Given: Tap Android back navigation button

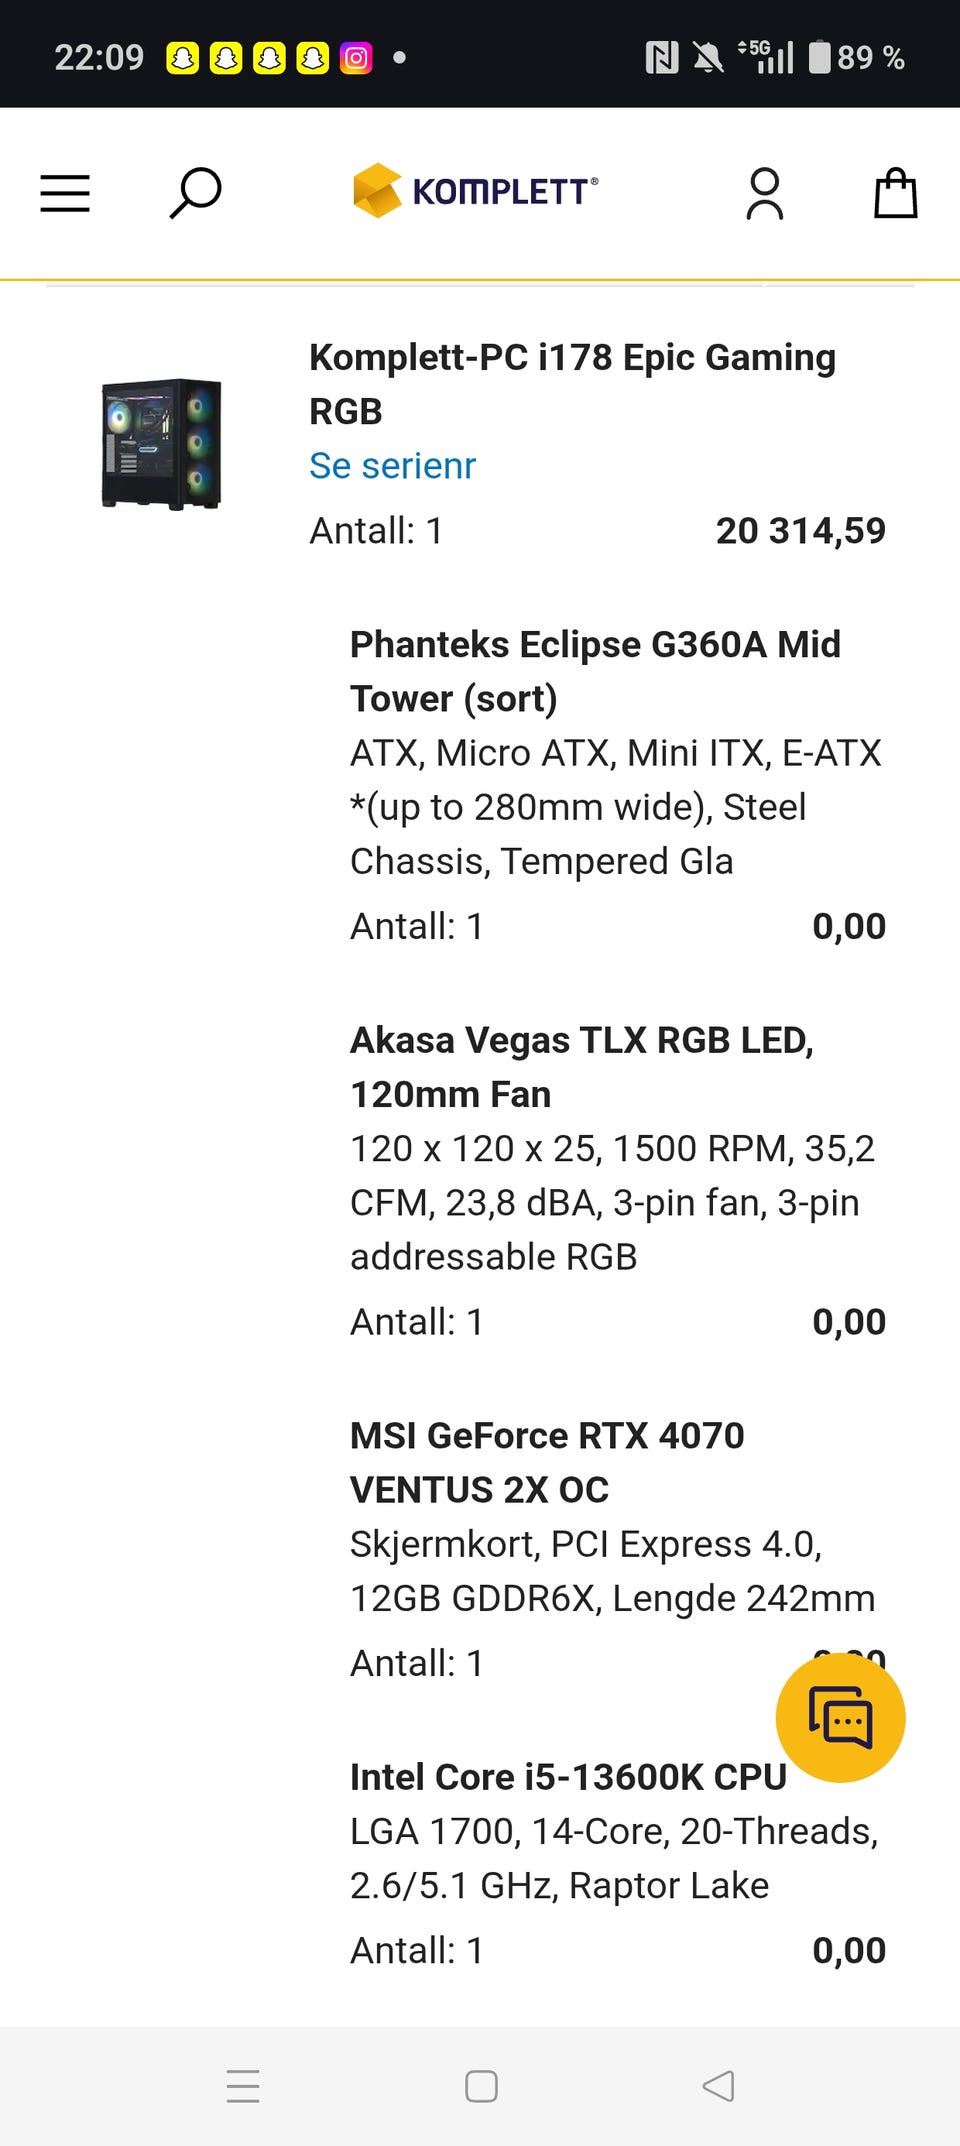Looking at the screenshot, I should 718,2086.
